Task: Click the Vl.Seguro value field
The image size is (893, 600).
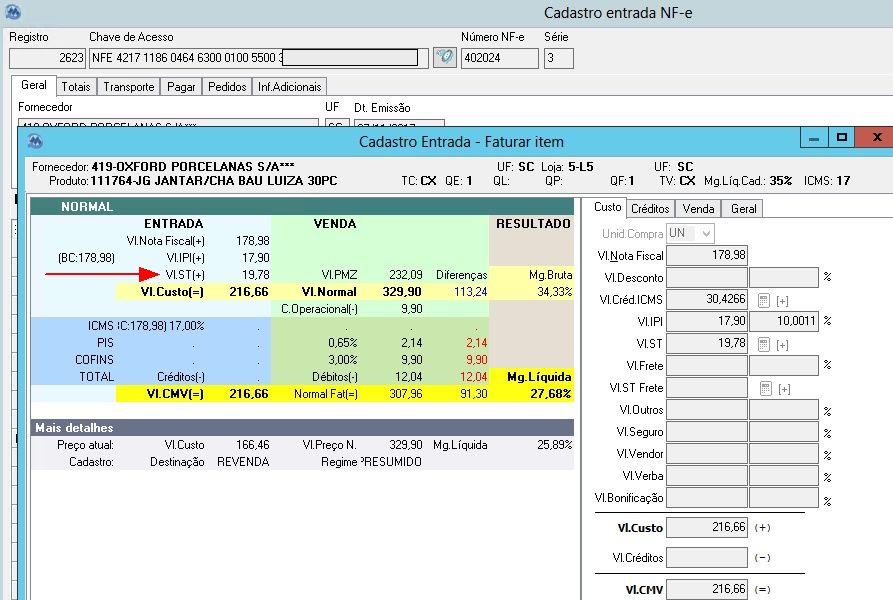Action: pos(707,432)
